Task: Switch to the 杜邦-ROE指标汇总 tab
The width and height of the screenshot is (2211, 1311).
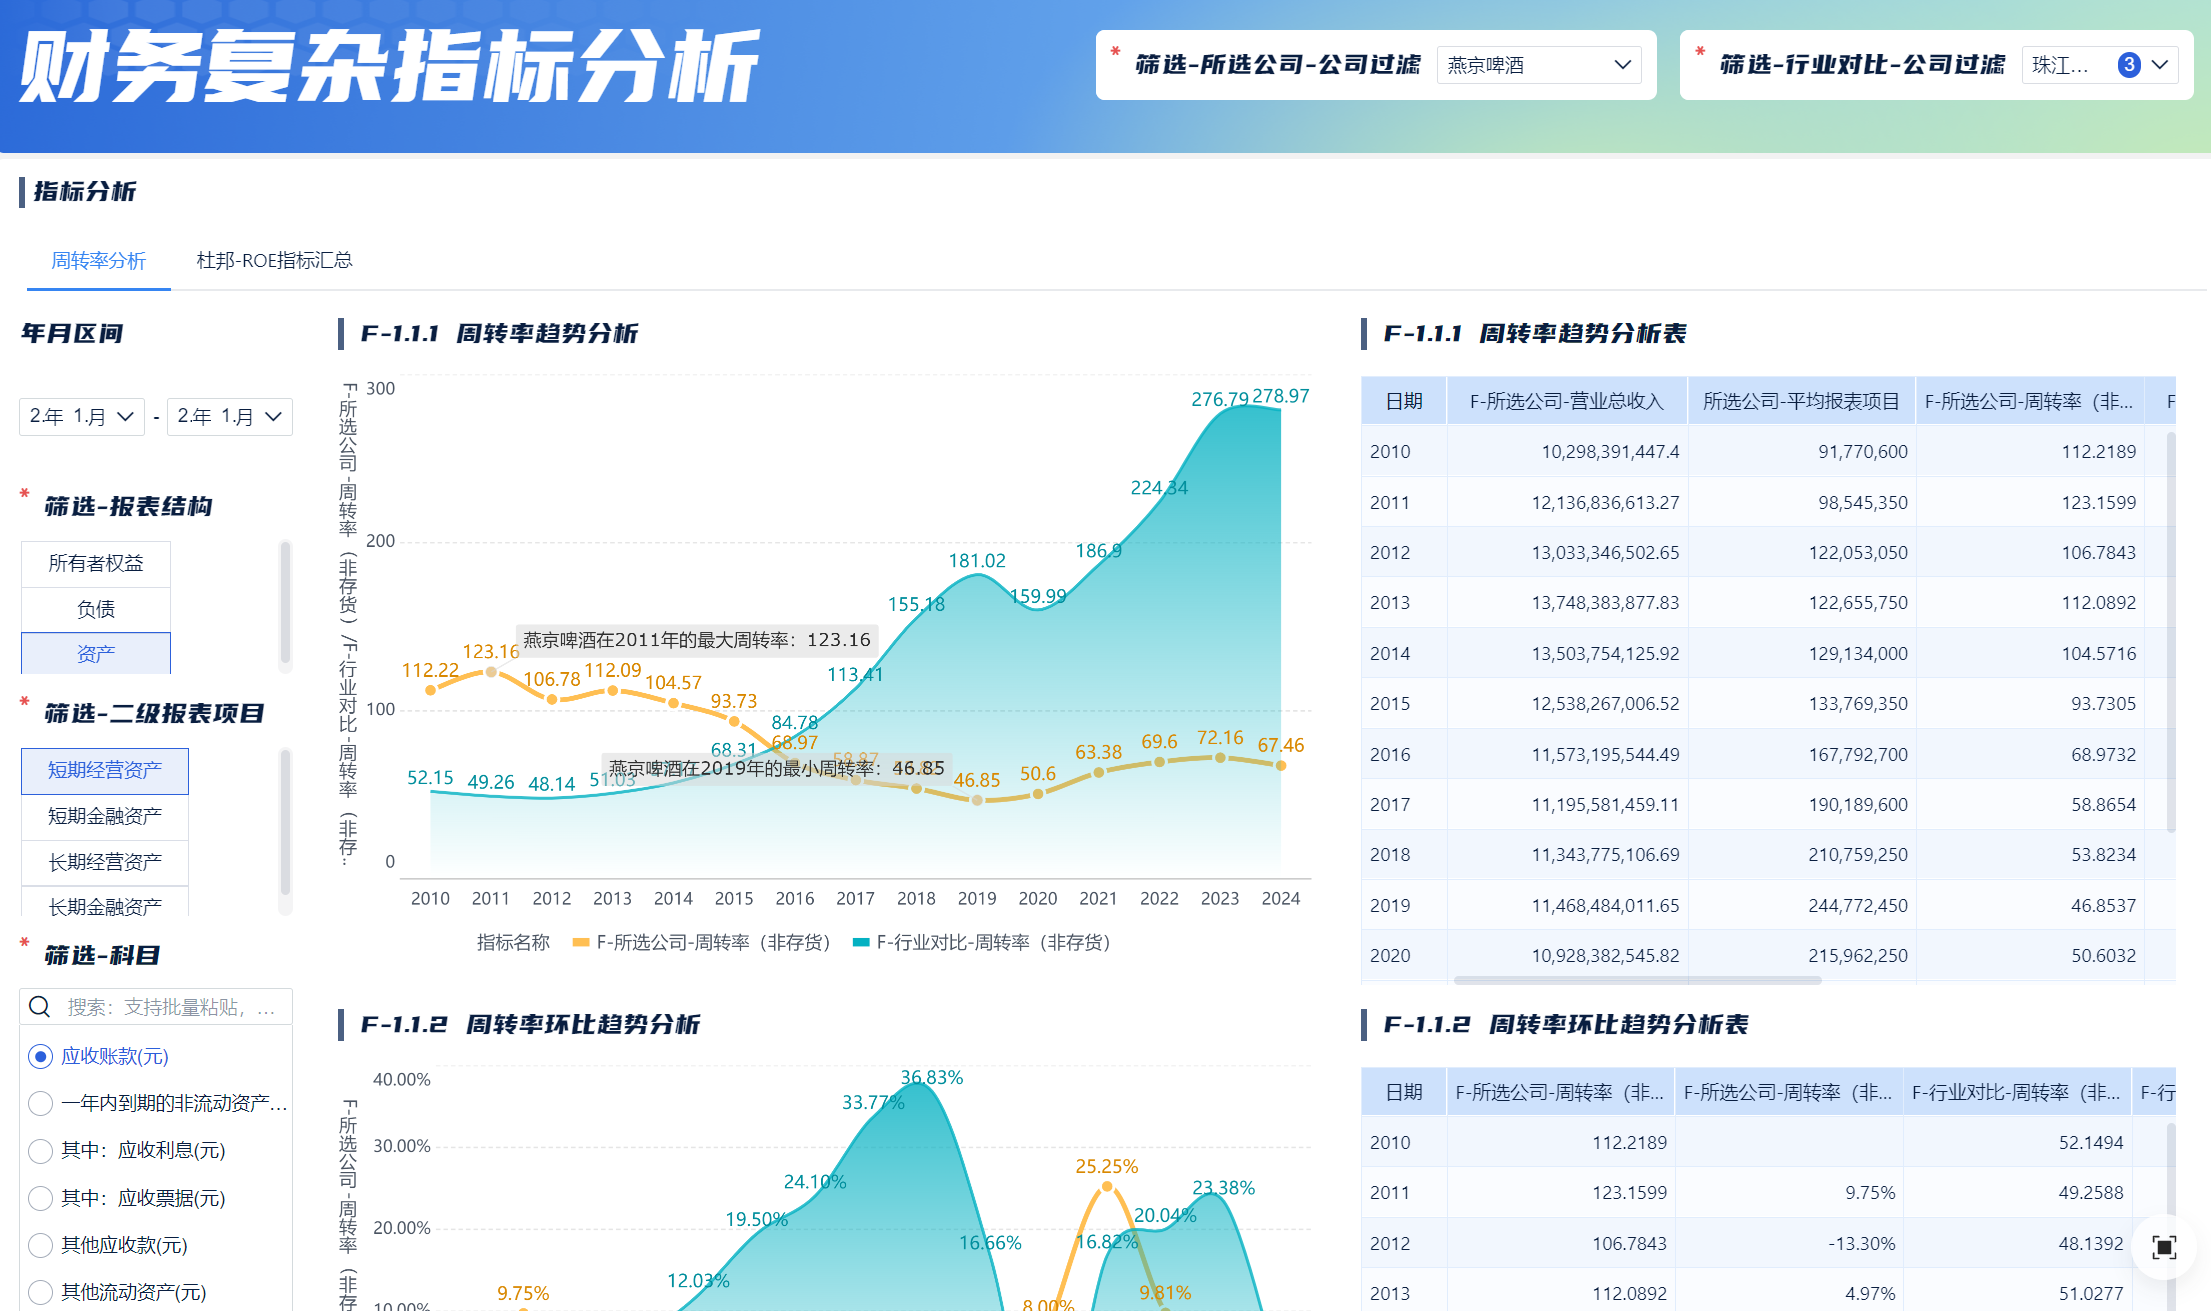Action: click(x=274, y=261)
